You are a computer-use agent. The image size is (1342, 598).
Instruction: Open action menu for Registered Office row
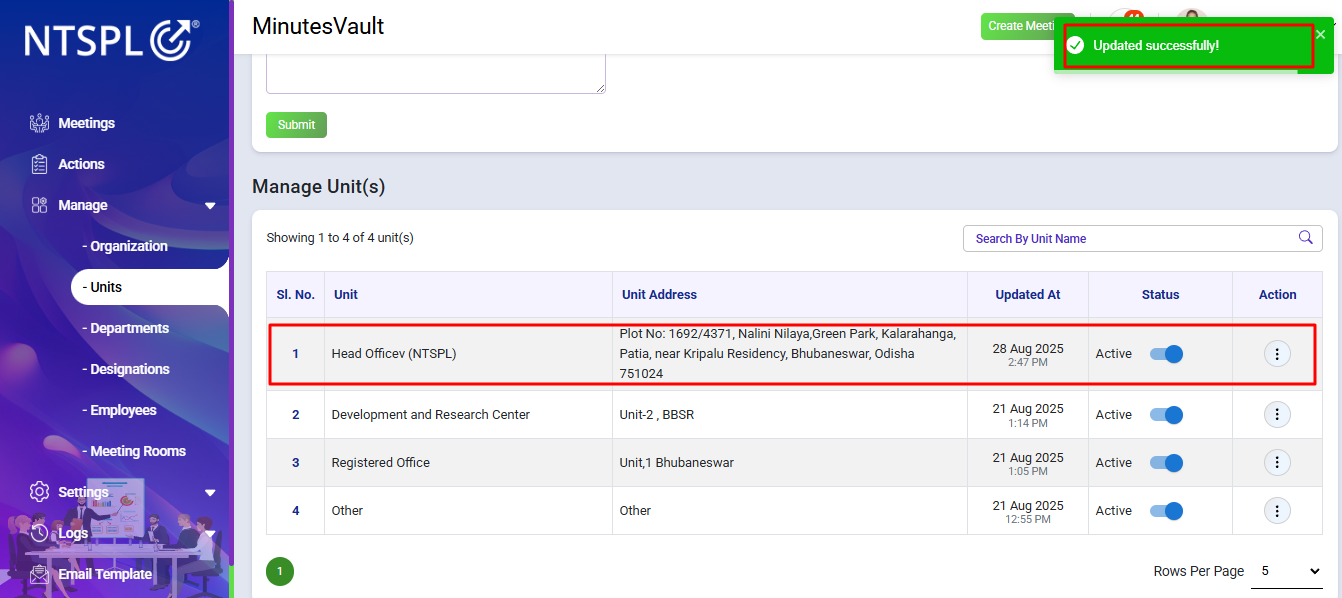[1277, 462]
